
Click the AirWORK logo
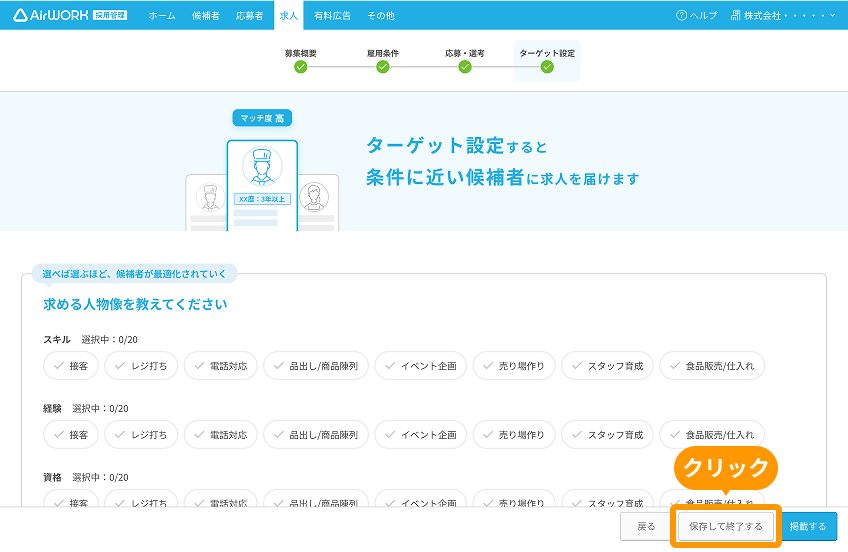point(70,15)
